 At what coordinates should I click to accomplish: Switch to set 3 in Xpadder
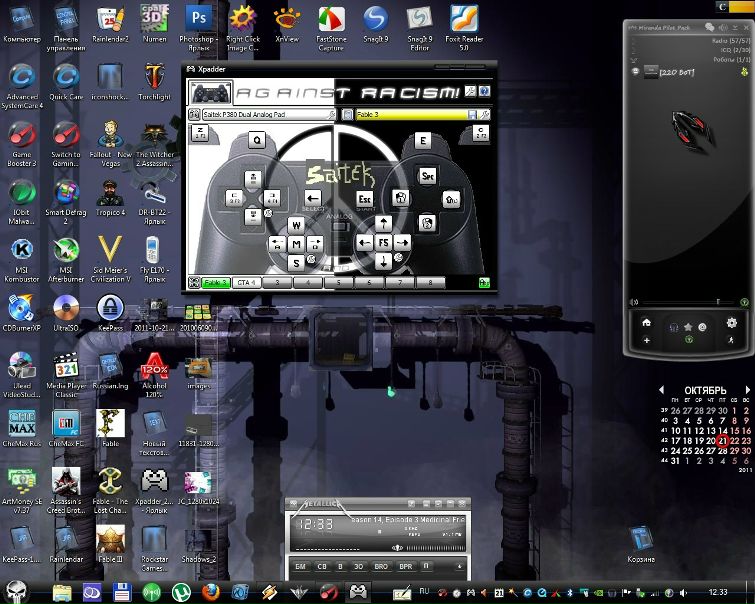pyautogui.click(x=277, y=283)
